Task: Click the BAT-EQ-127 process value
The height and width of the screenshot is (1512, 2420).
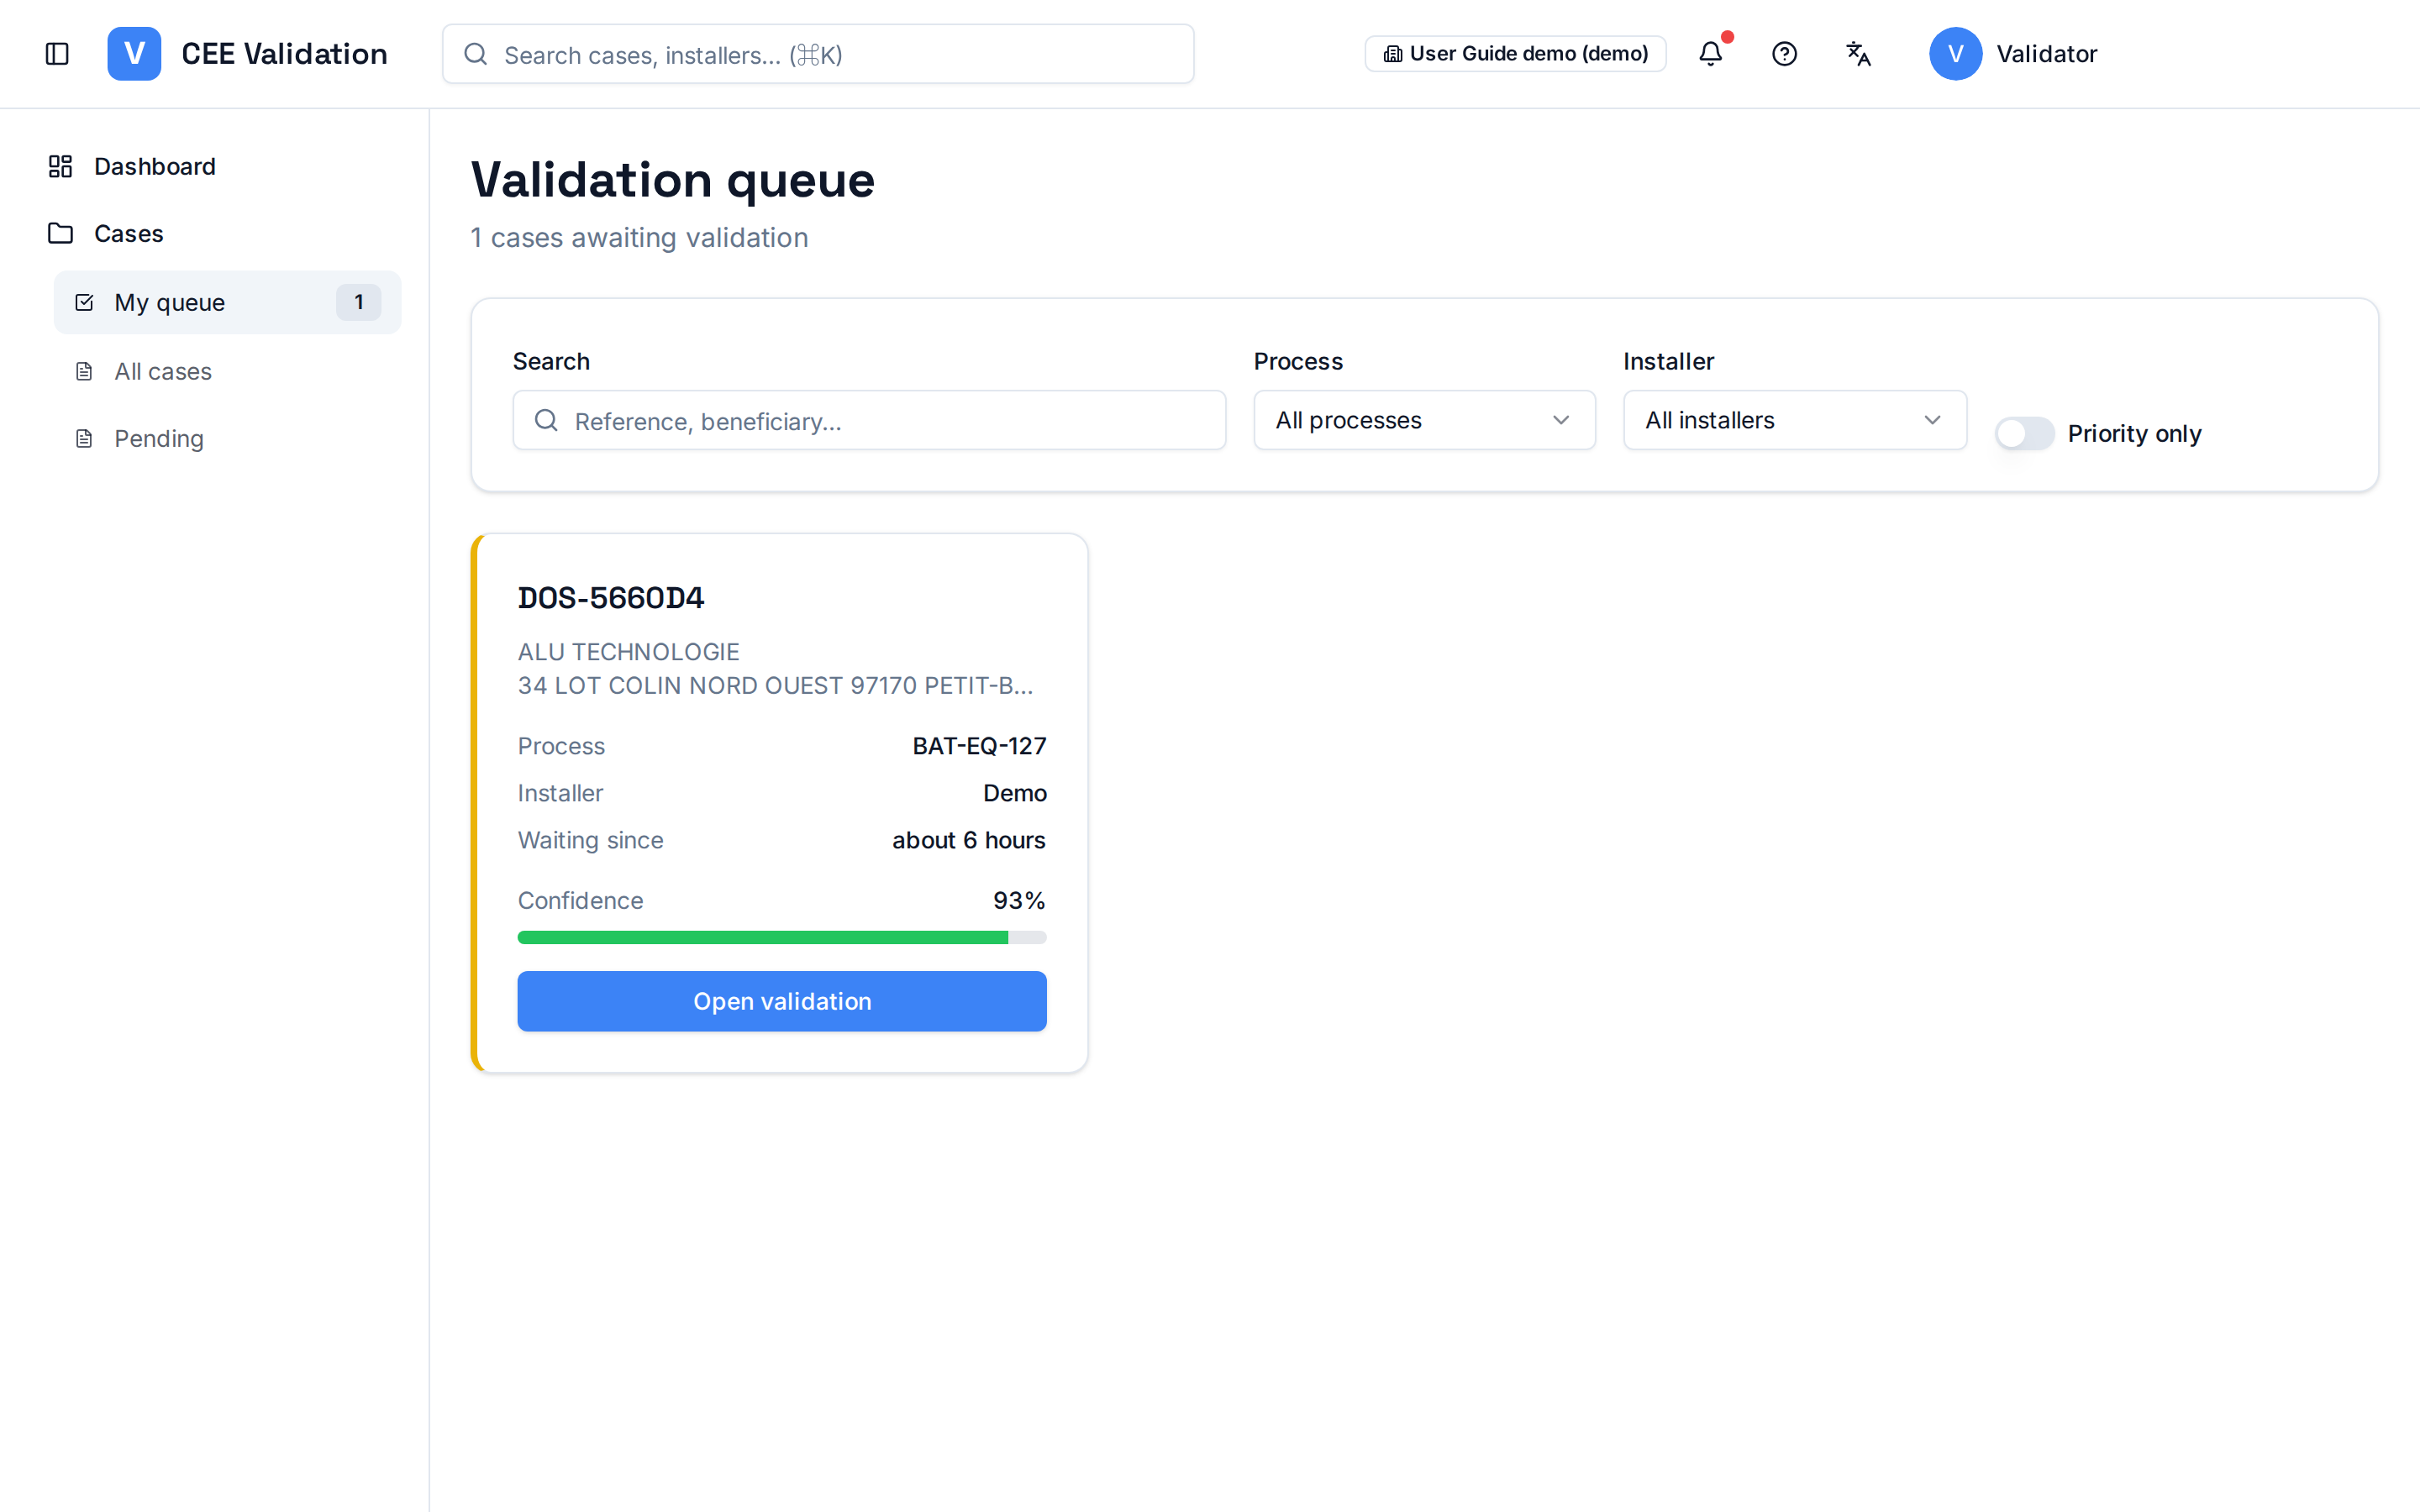Action: [979, 746]
